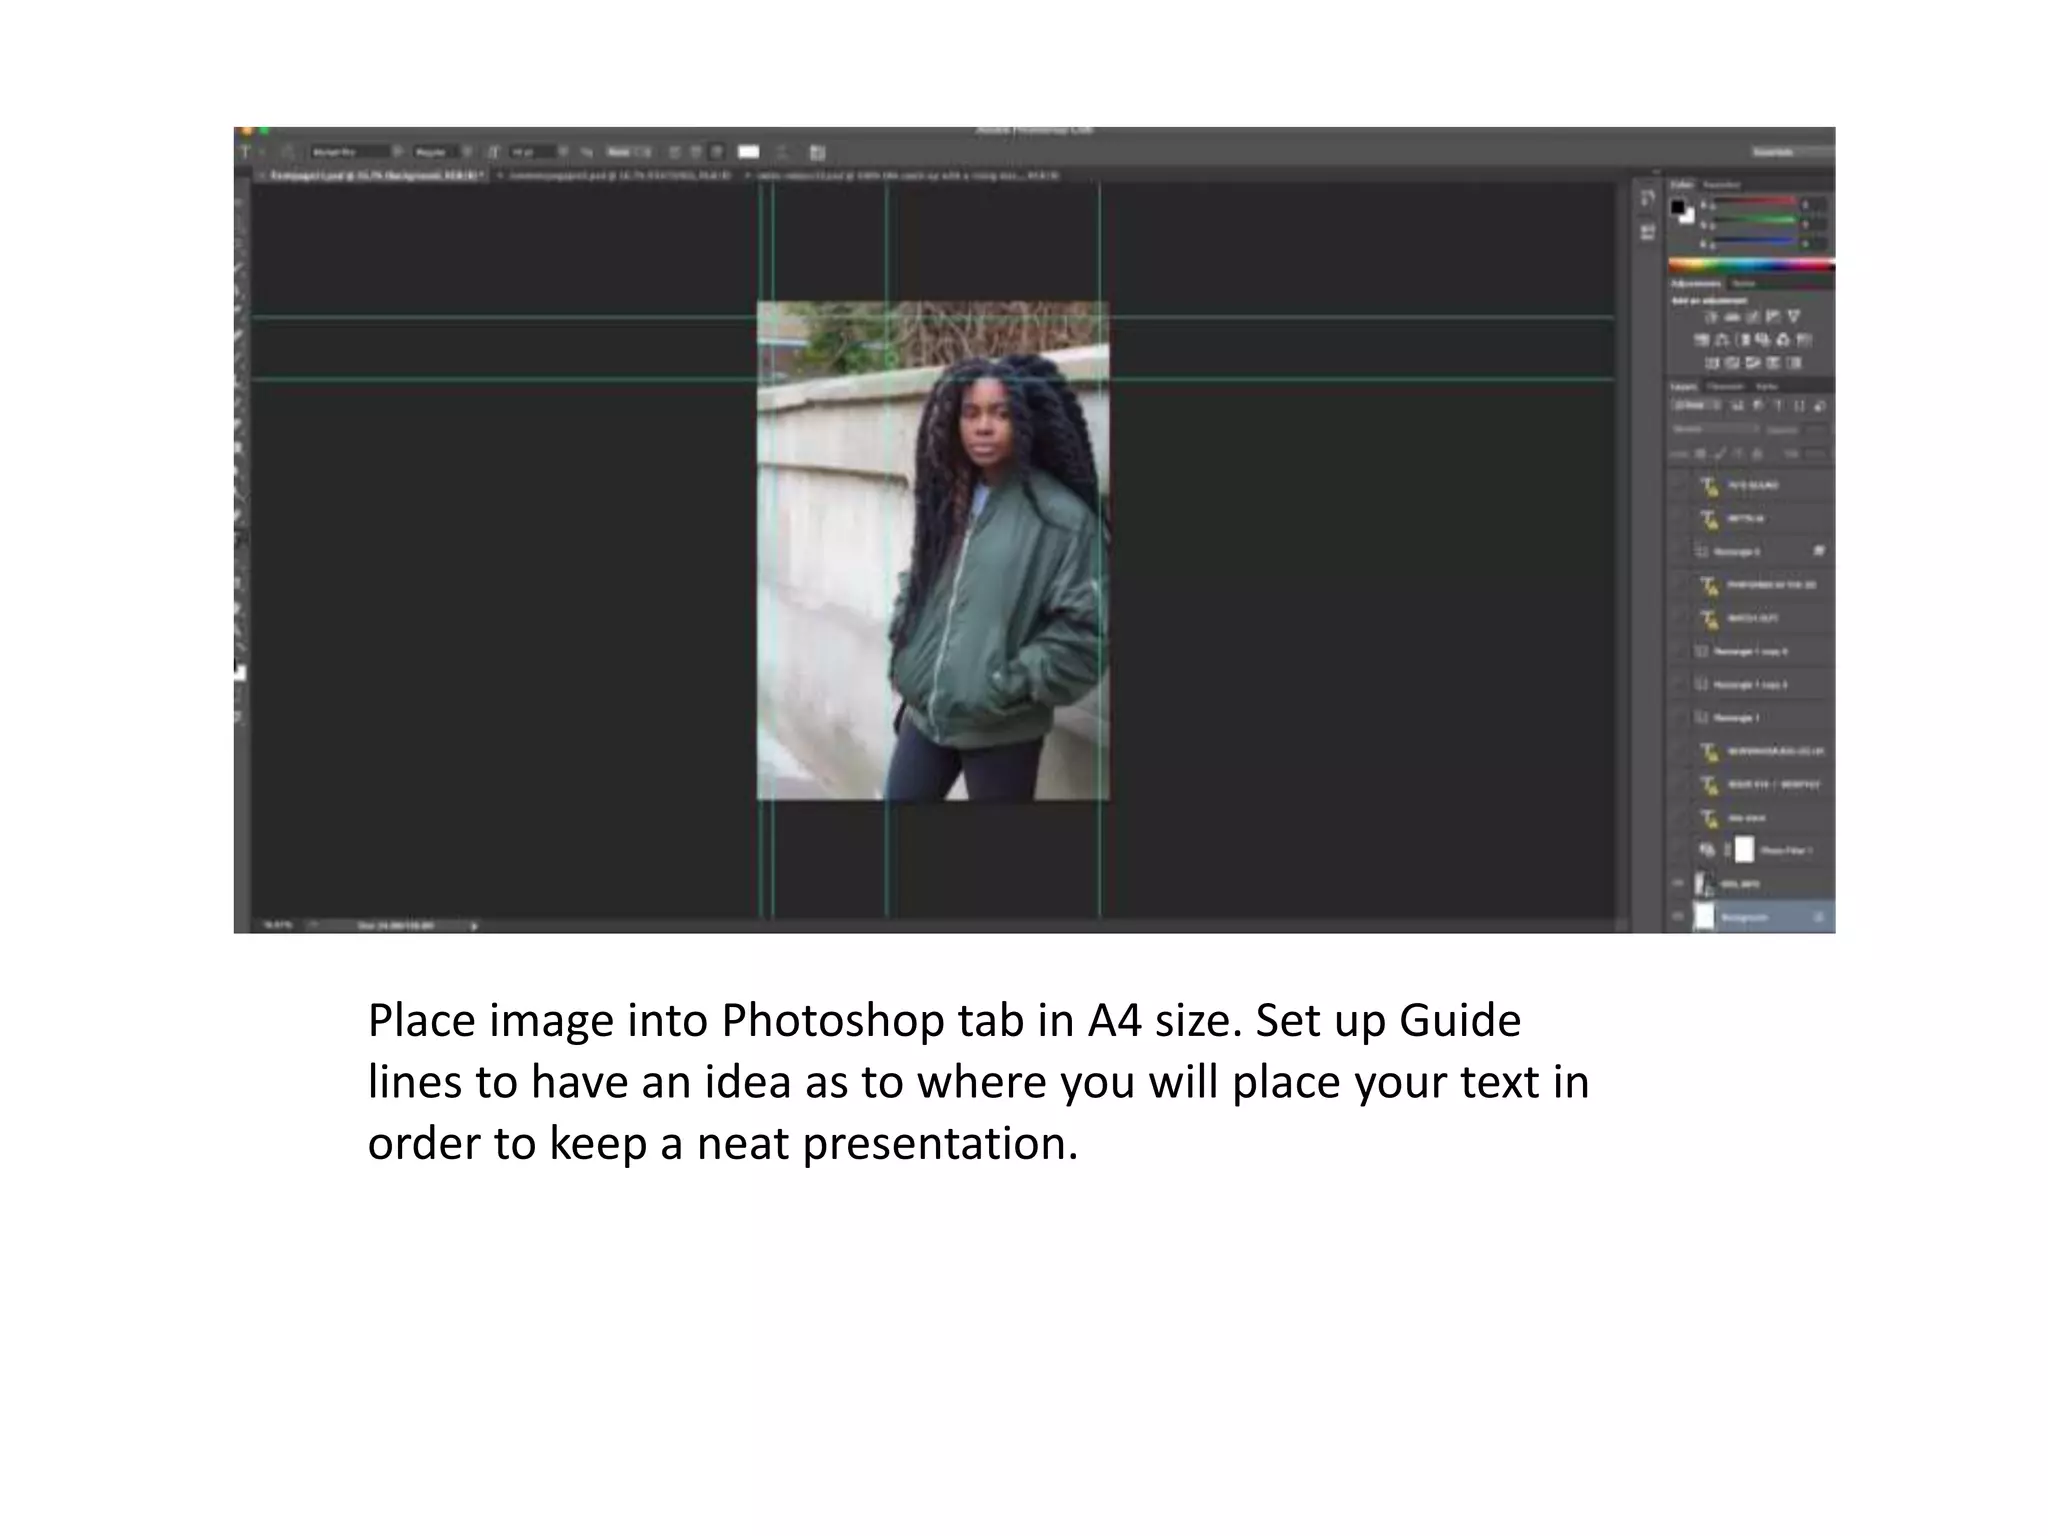The height and width of the screenshot is (1536, 2048).
Task: Click the History panel icon in collapsed dock
Action: [1647, 199]
